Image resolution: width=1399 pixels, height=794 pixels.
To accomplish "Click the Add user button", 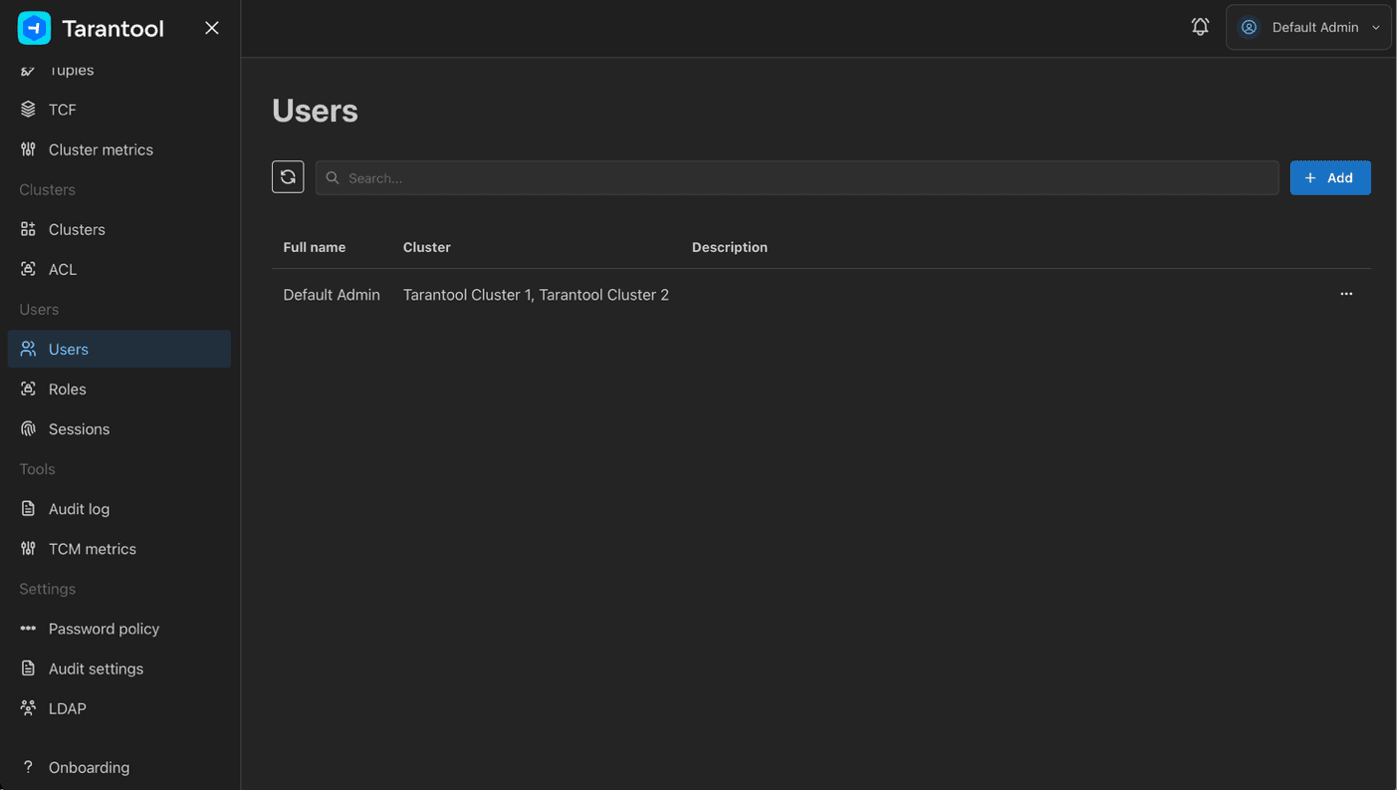I will [1330, 178].
